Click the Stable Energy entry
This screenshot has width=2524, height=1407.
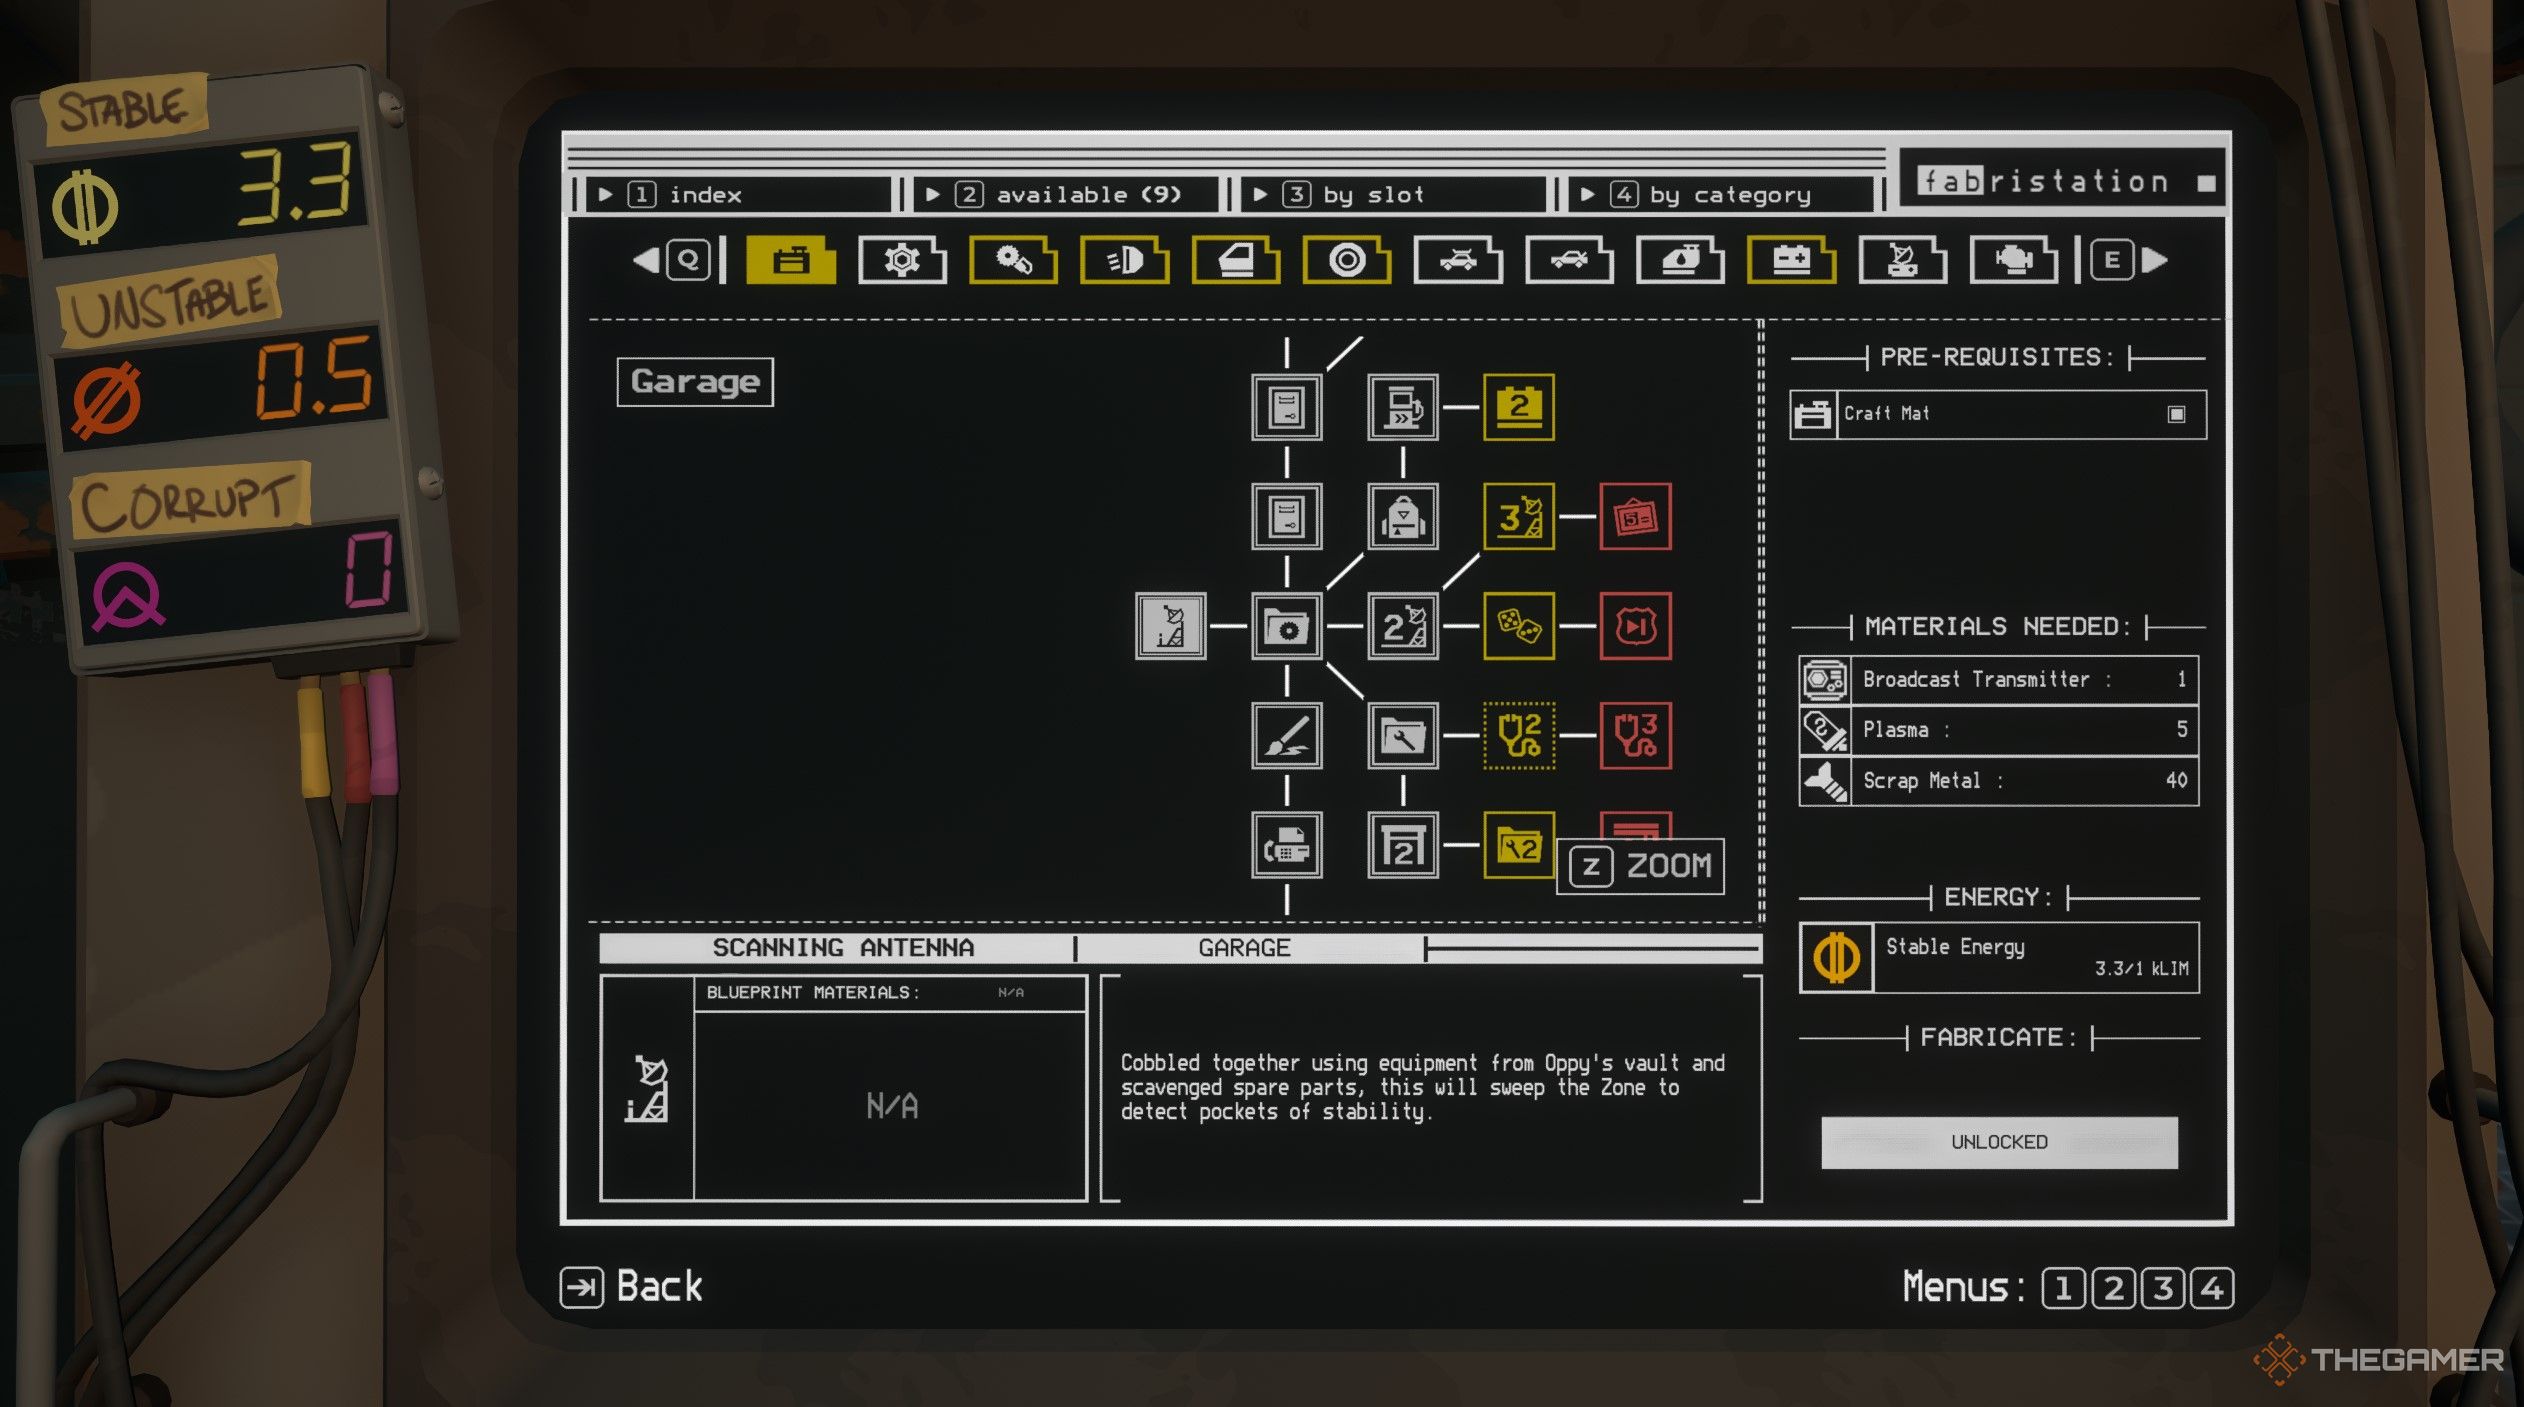tap(1998, 957)
